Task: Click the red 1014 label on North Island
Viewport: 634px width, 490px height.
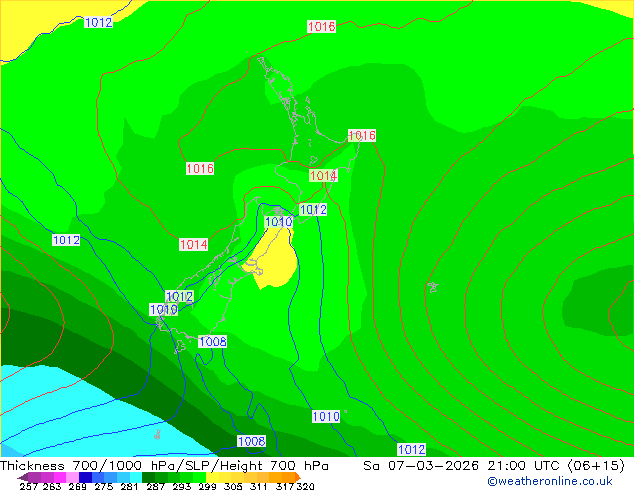Action: (323, 175)
